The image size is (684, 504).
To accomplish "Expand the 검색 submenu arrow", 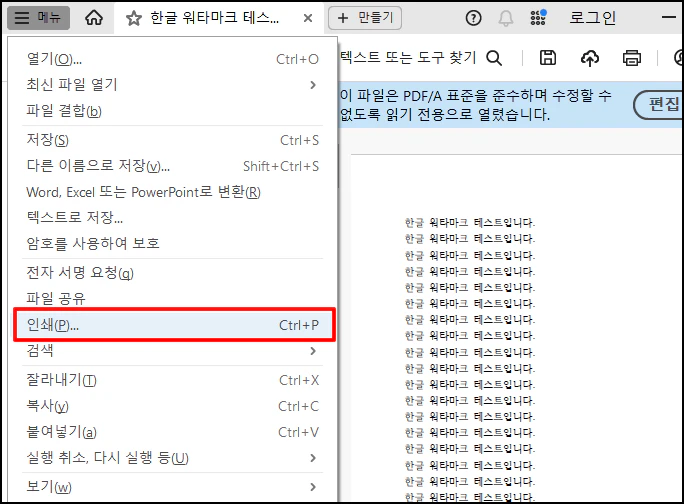I will pos(313,351).
